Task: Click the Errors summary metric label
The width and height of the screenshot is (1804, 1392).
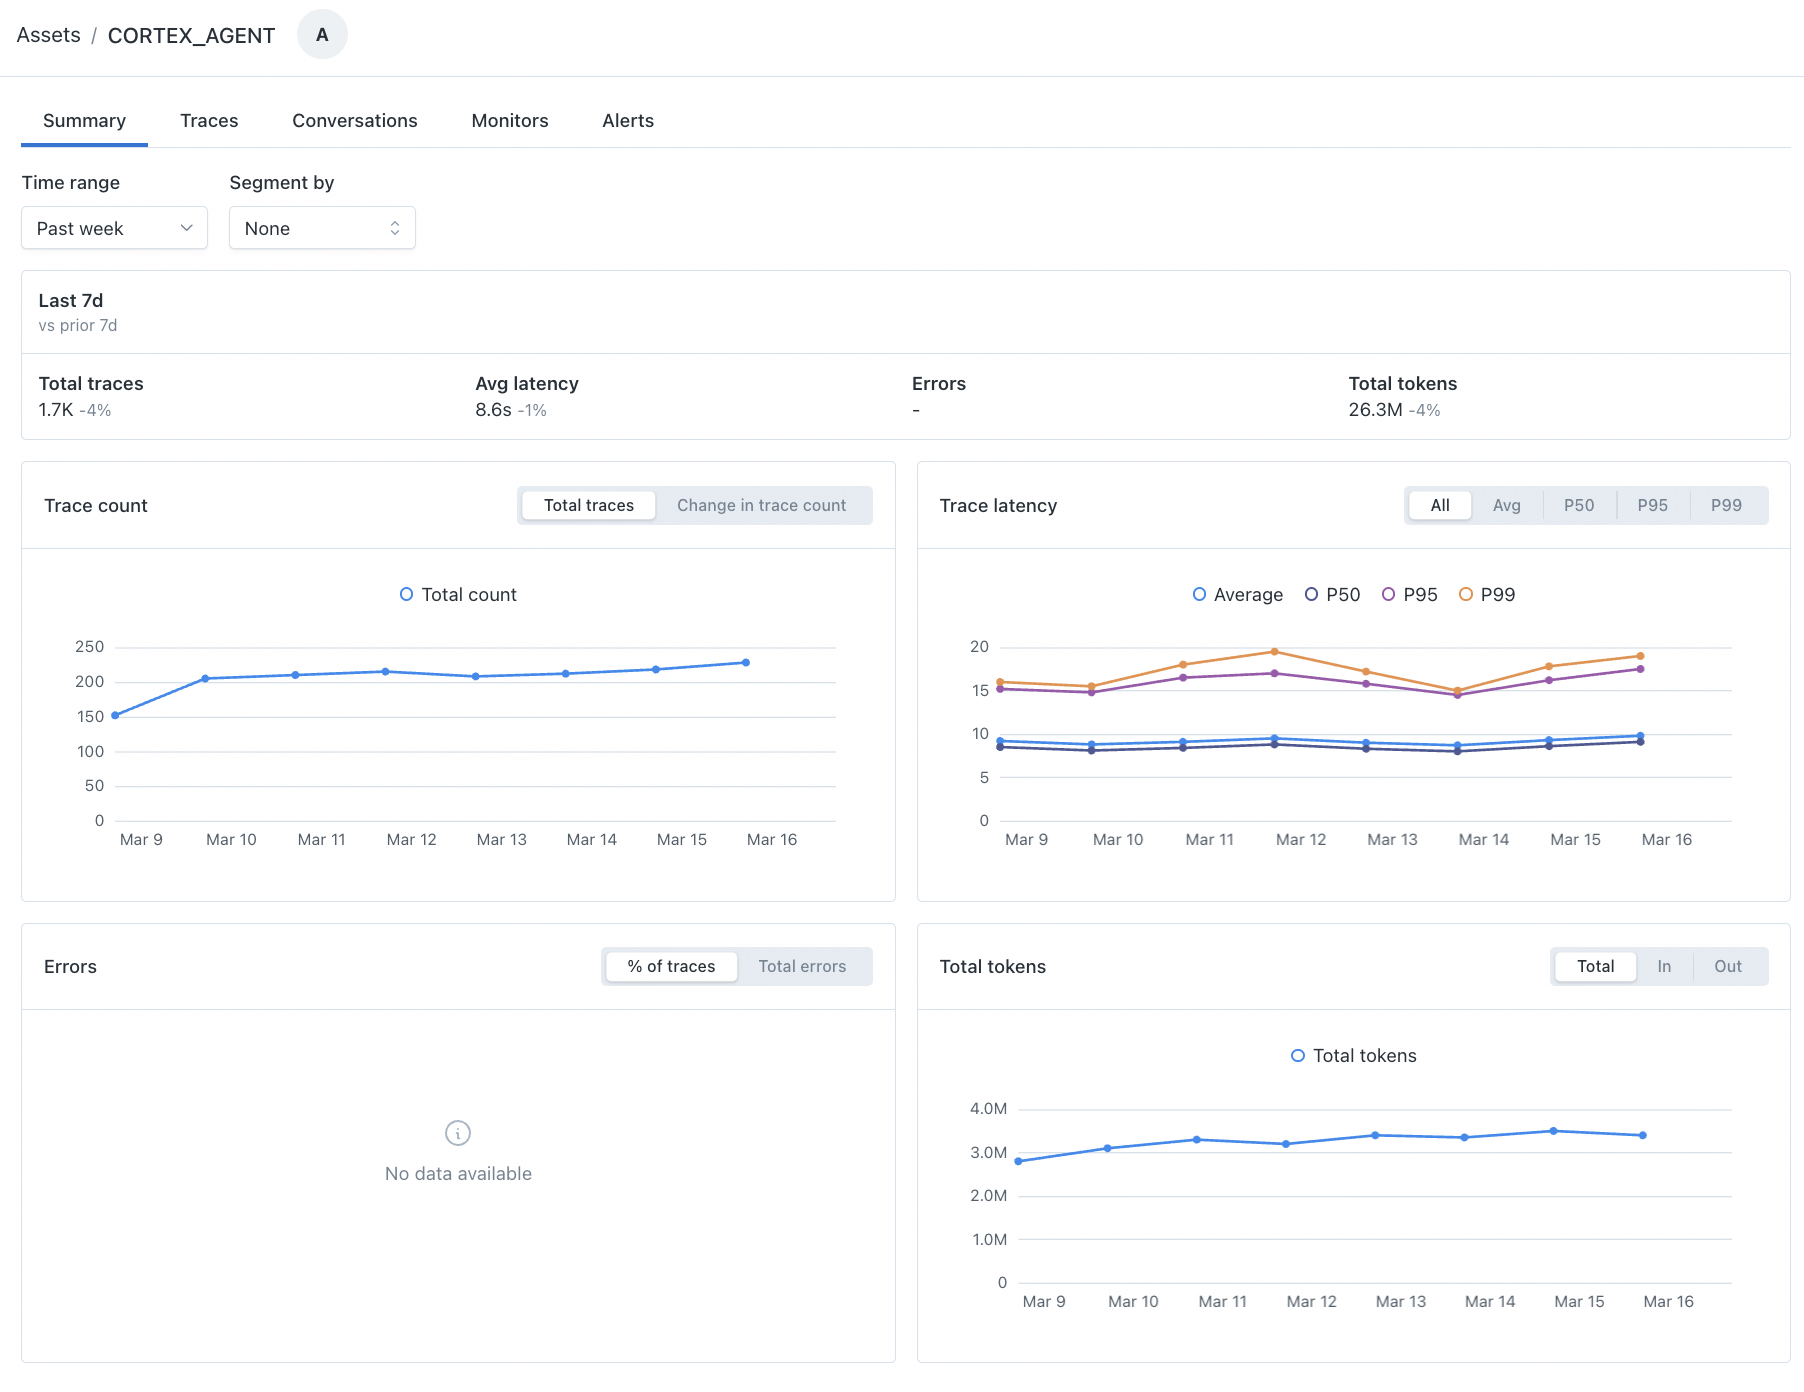Action: (x=939, y=384)
